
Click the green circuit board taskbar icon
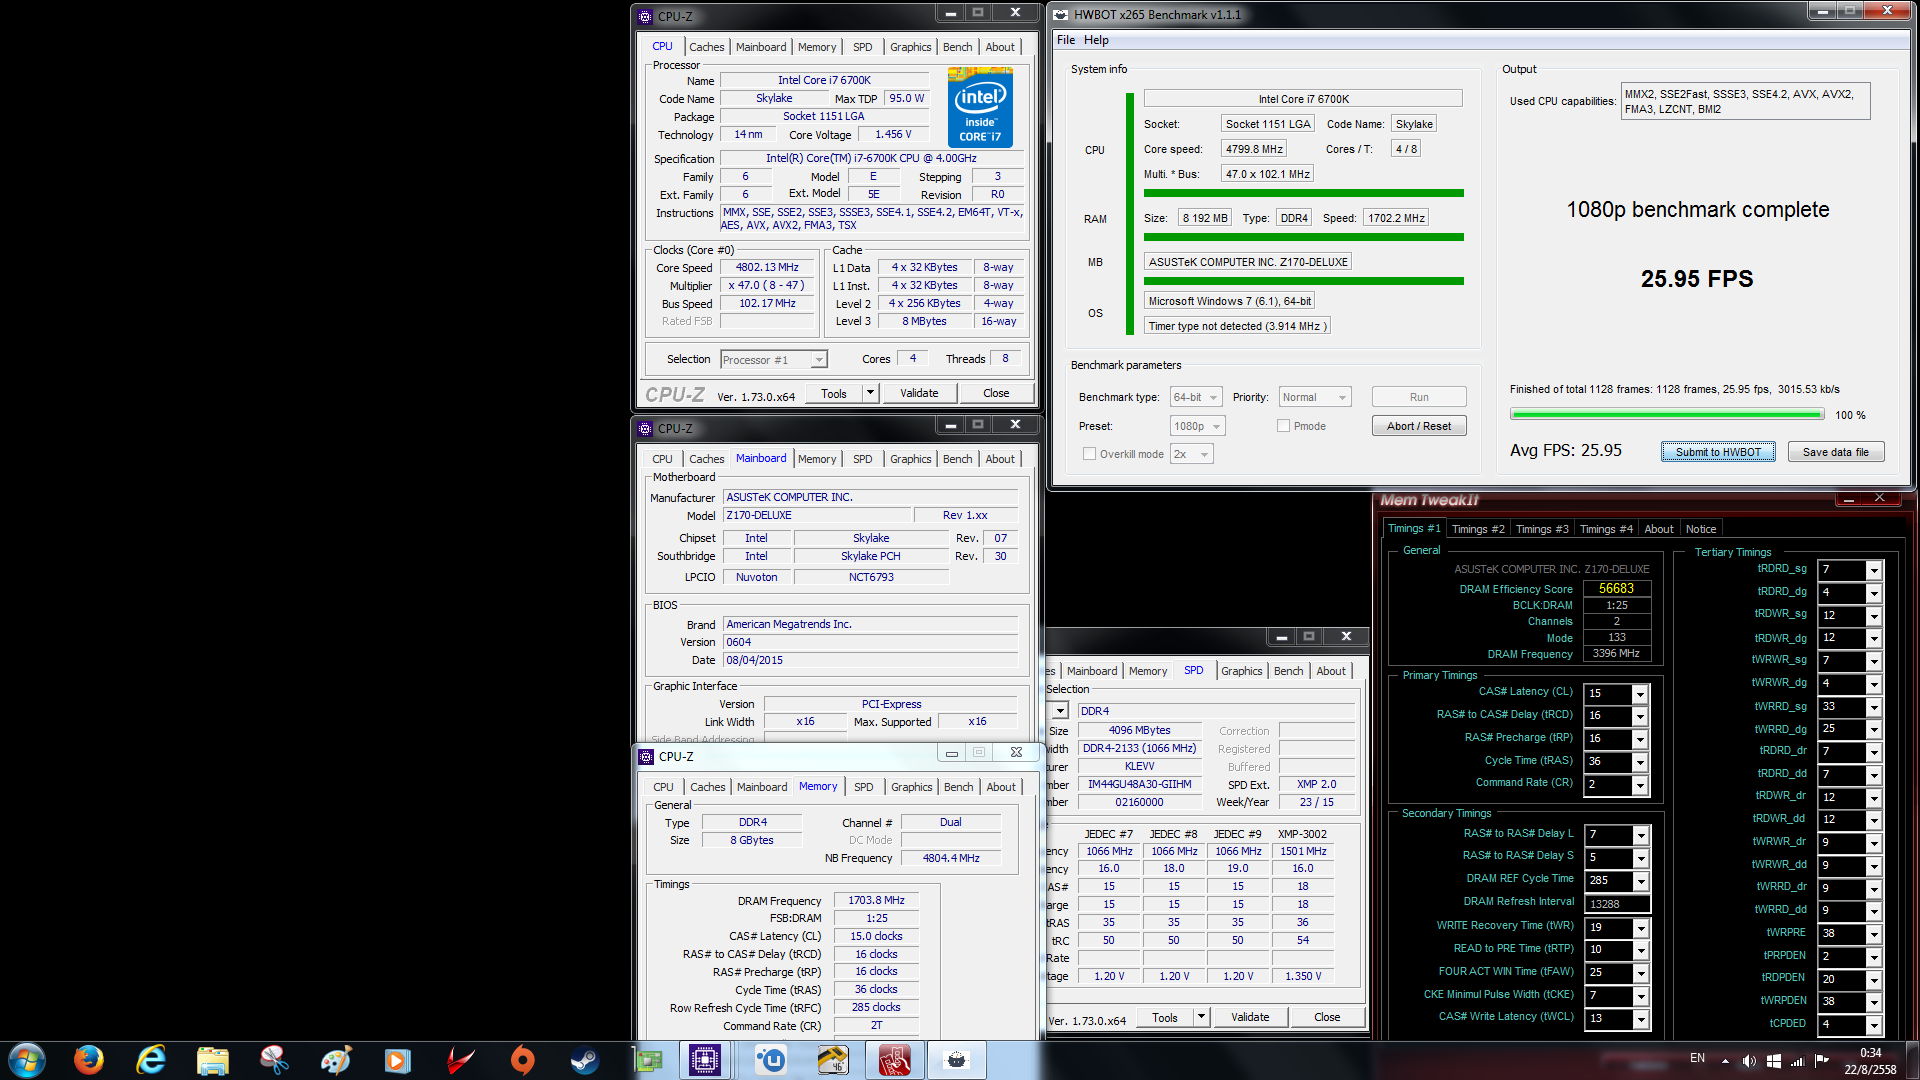click(648, 1060)
